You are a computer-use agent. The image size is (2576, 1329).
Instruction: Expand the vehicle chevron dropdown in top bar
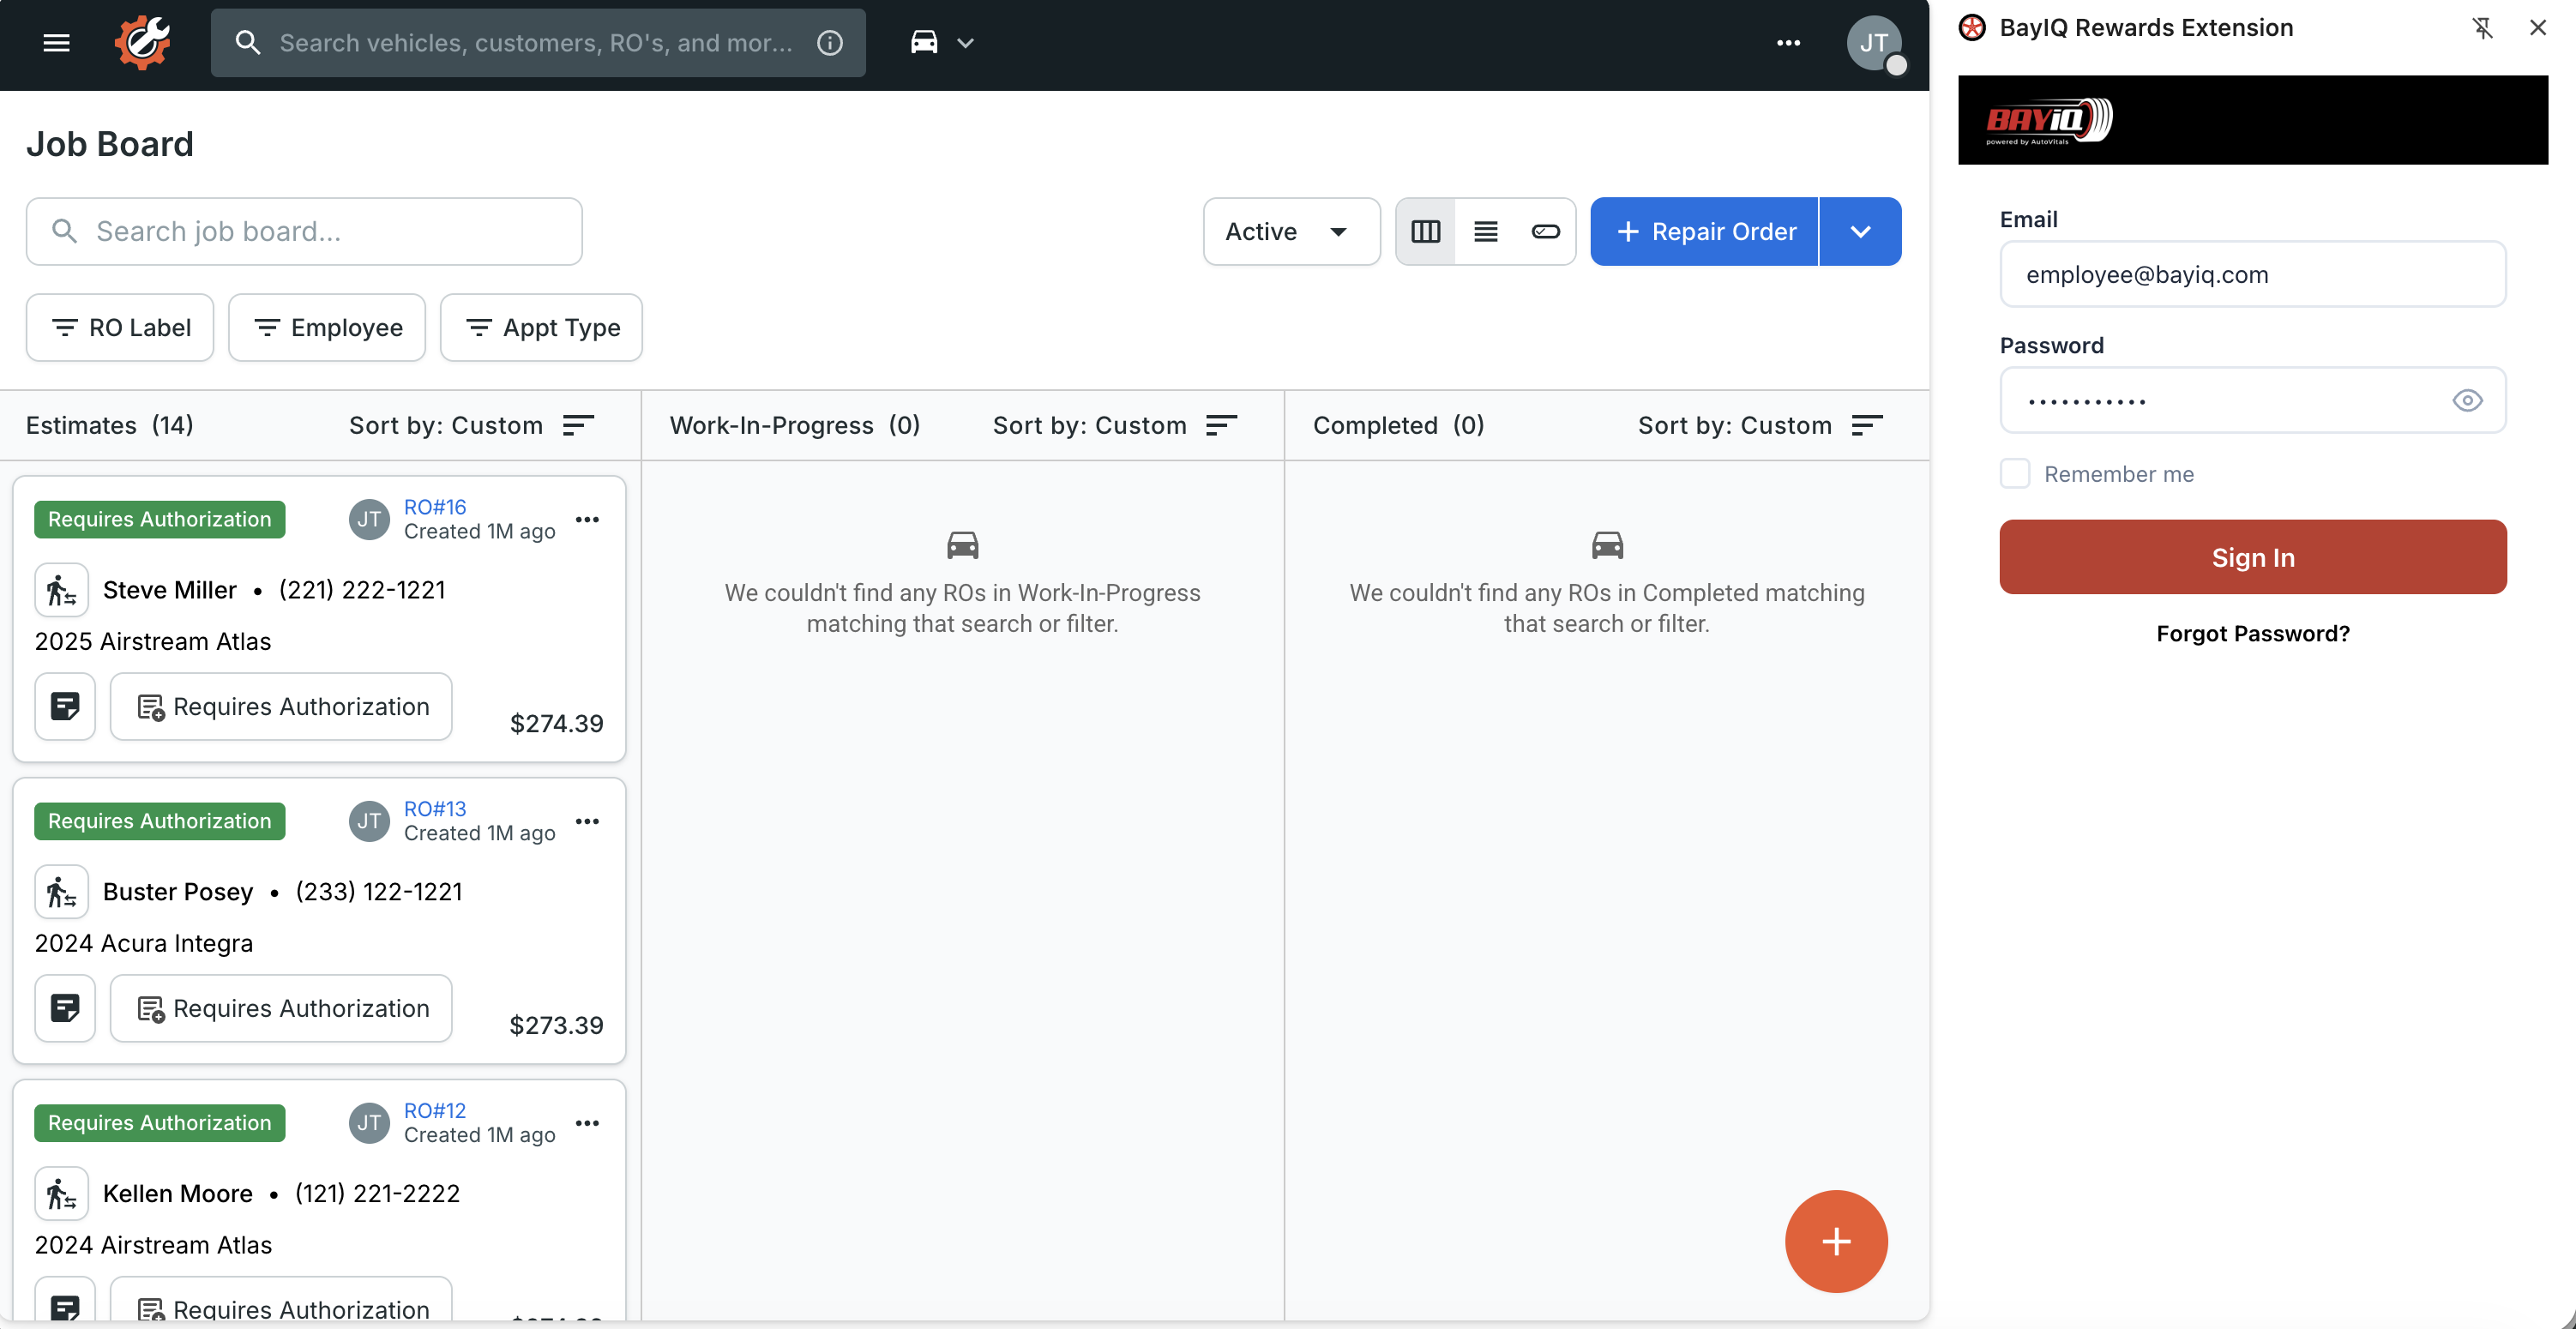[965, 43]
